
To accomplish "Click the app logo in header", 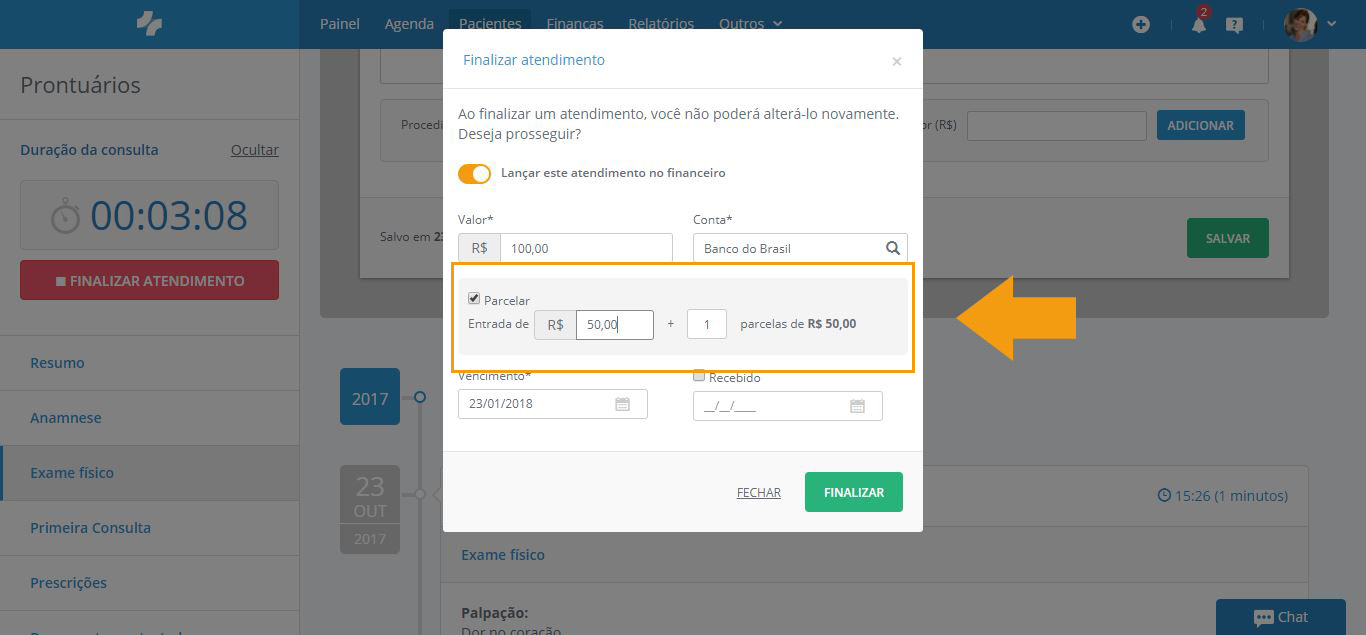I will click(x=149, y=24).
